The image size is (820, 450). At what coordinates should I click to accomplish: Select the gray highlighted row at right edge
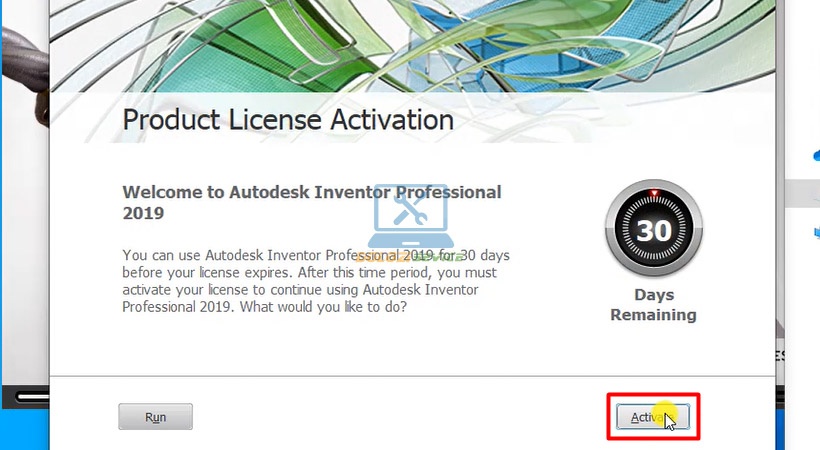[803, 193]
